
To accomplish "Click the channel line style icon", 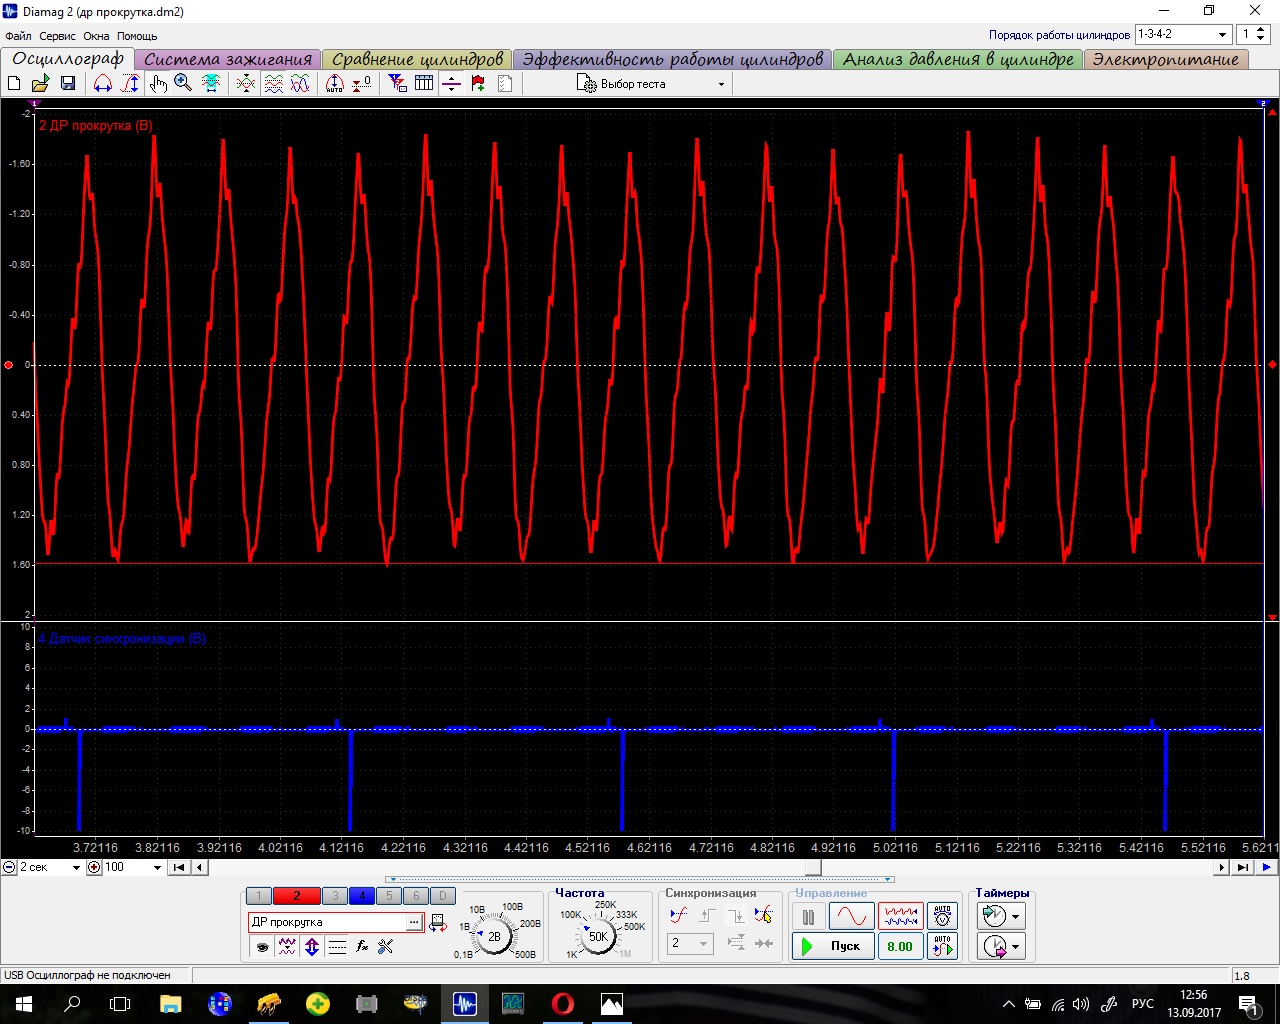I will tap(337, 946).
